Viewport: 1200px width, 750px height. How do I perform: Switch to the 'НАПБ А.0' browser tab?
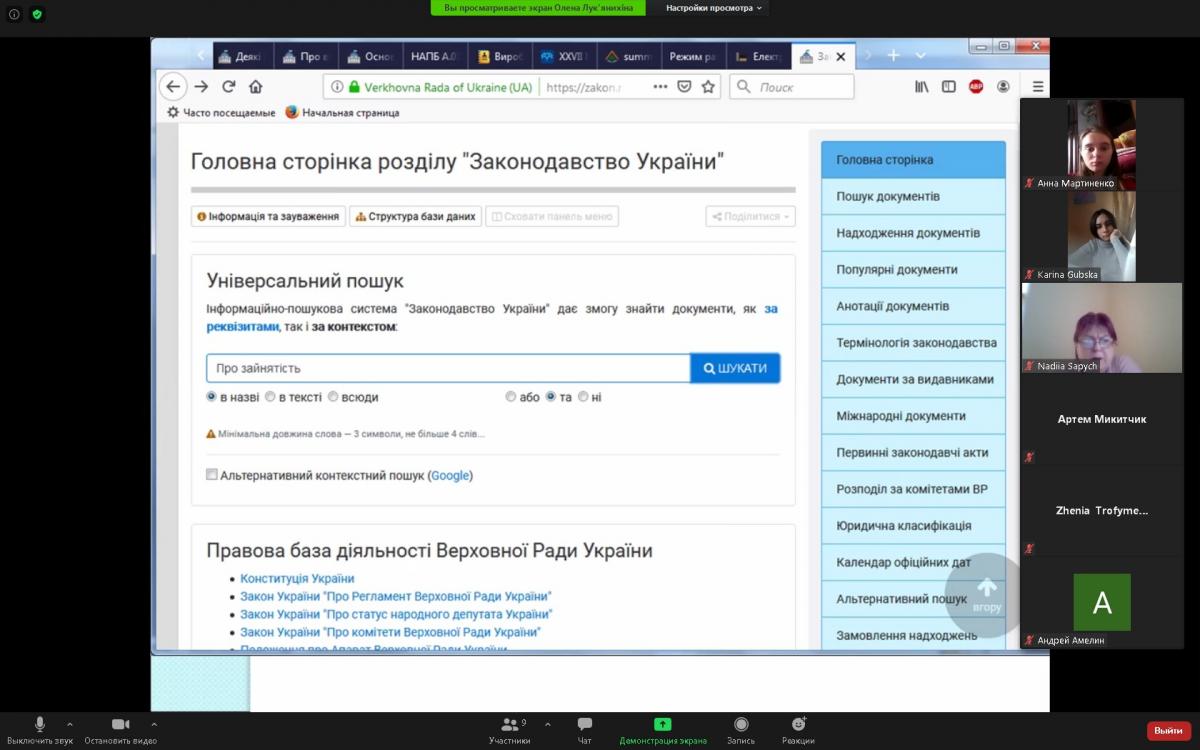435,57
